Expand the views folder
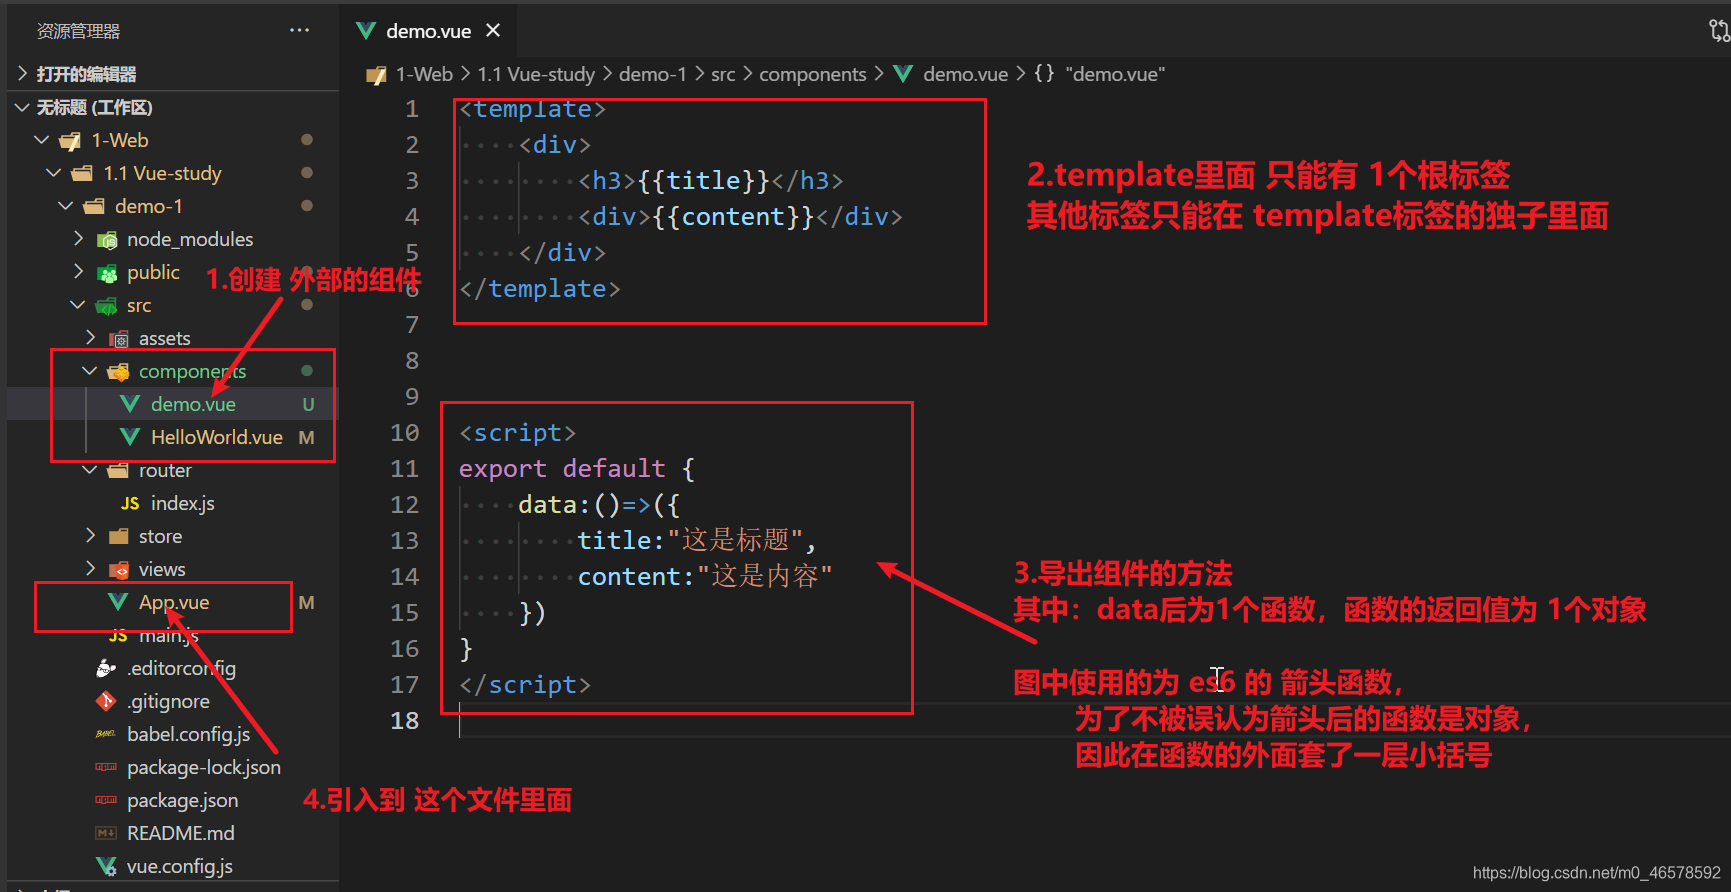 (90, 569)
